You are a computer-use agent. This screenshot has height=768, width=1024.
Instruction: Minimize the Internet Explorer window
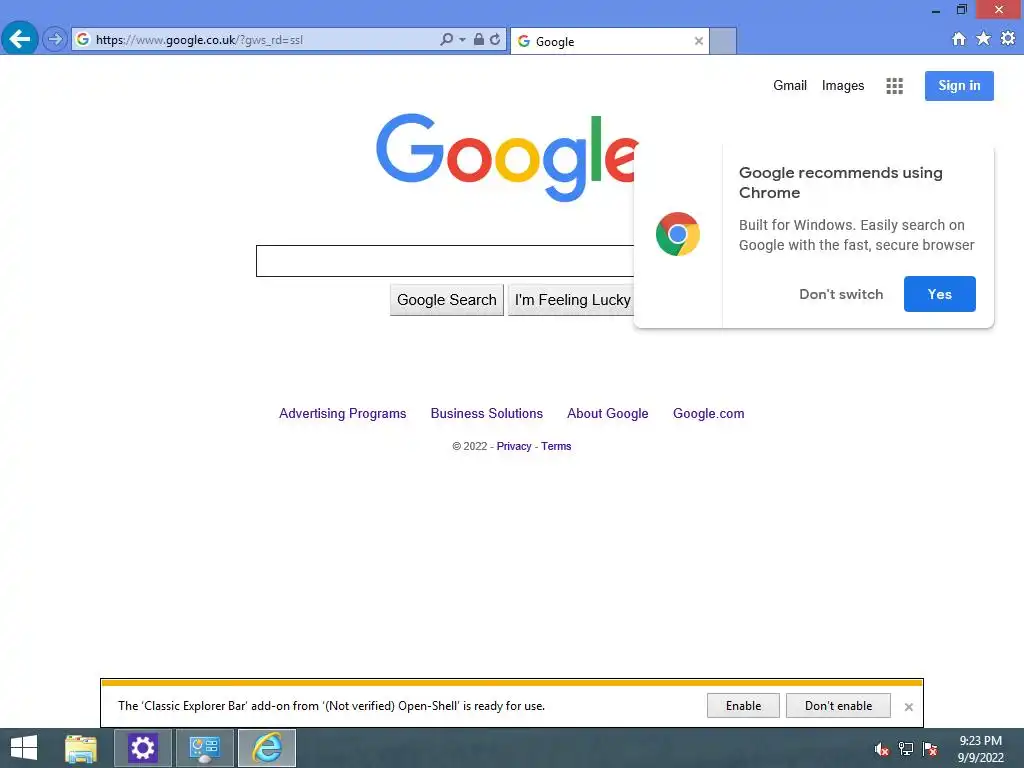click(936, 10)
